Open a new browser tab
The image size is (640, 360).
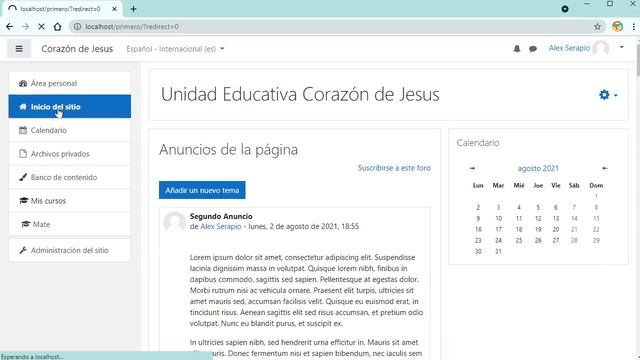pyautogui.click(x=133, y=9)
